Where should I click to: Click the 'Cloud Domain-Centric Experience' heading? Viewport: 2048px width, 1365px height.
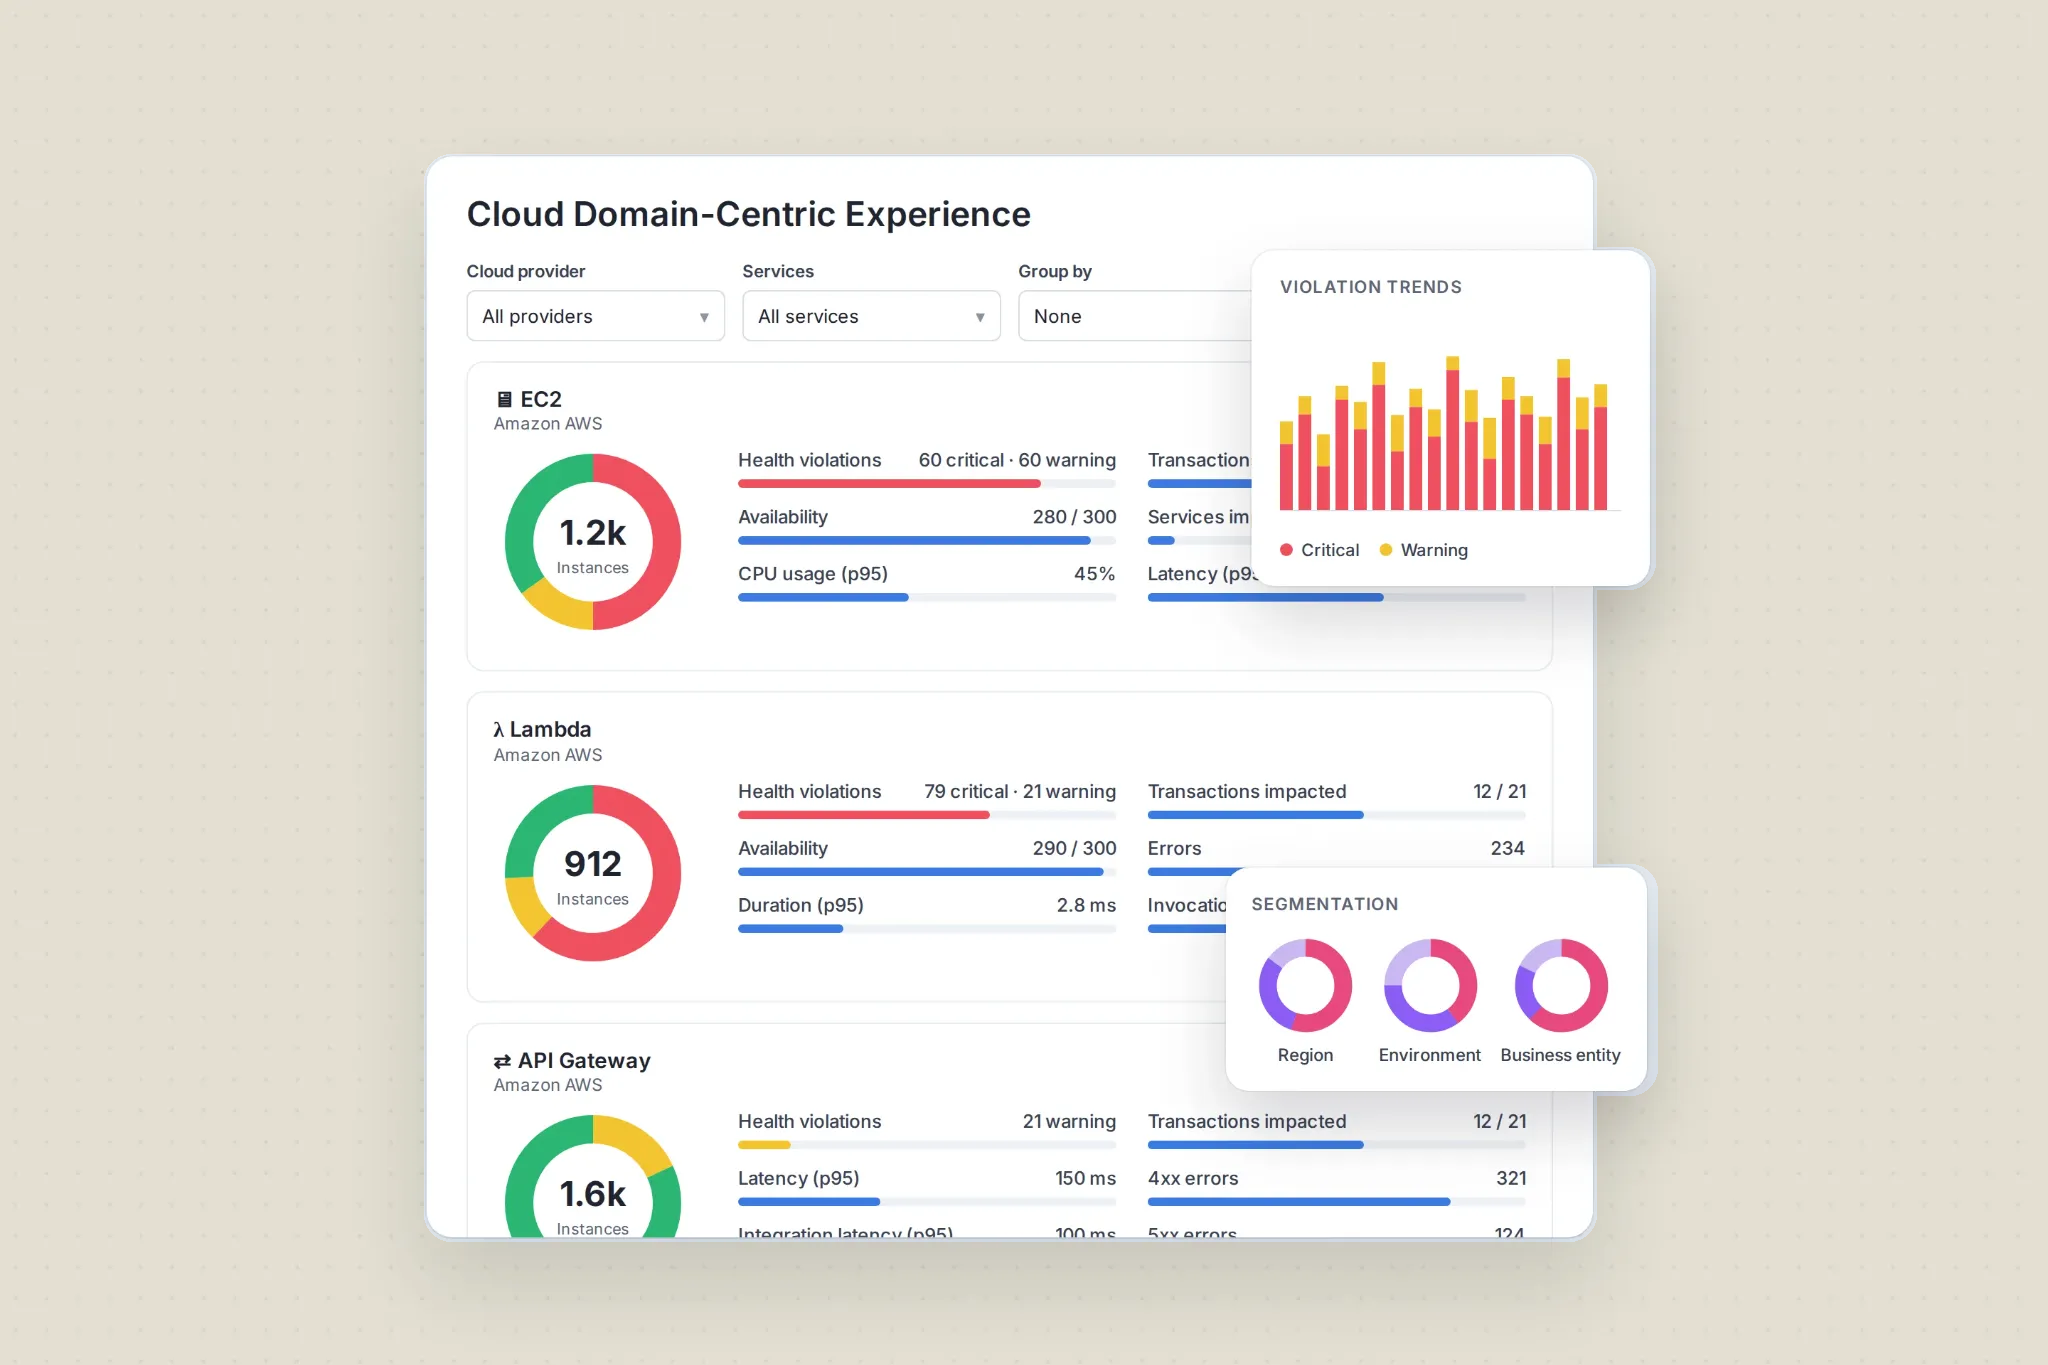point(748,214)
